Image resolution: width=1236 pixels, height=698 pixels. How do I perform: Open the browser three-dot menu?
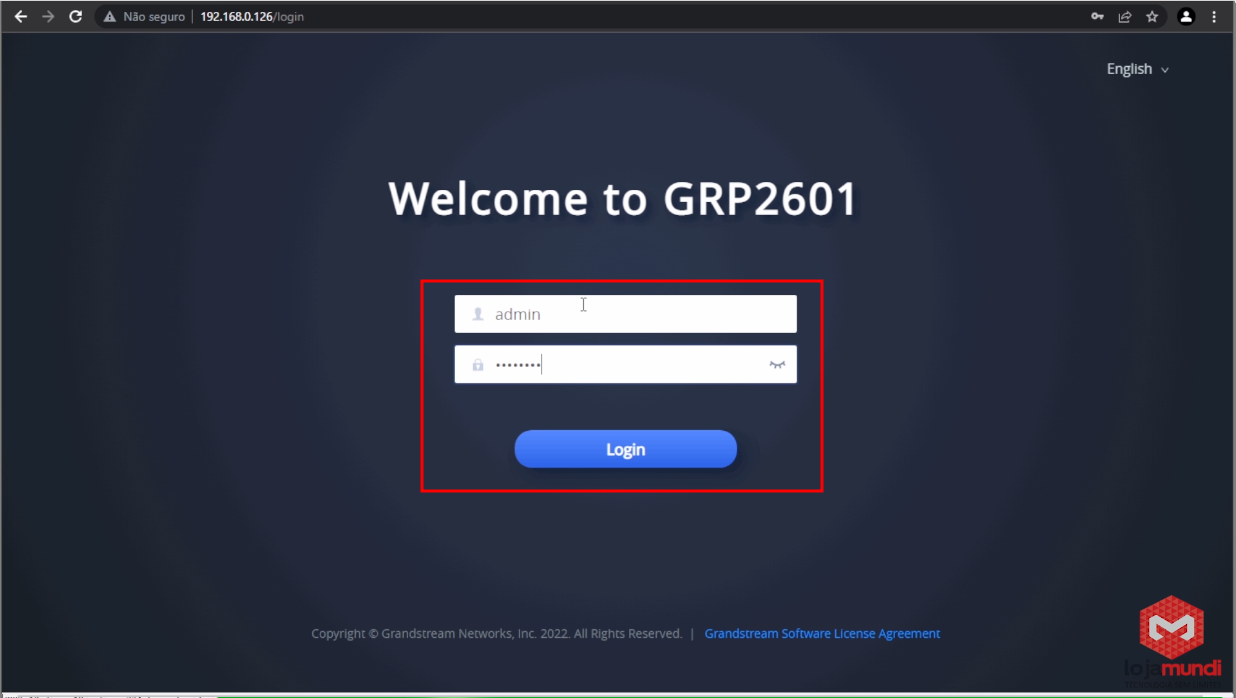(x=1214, y=17)
